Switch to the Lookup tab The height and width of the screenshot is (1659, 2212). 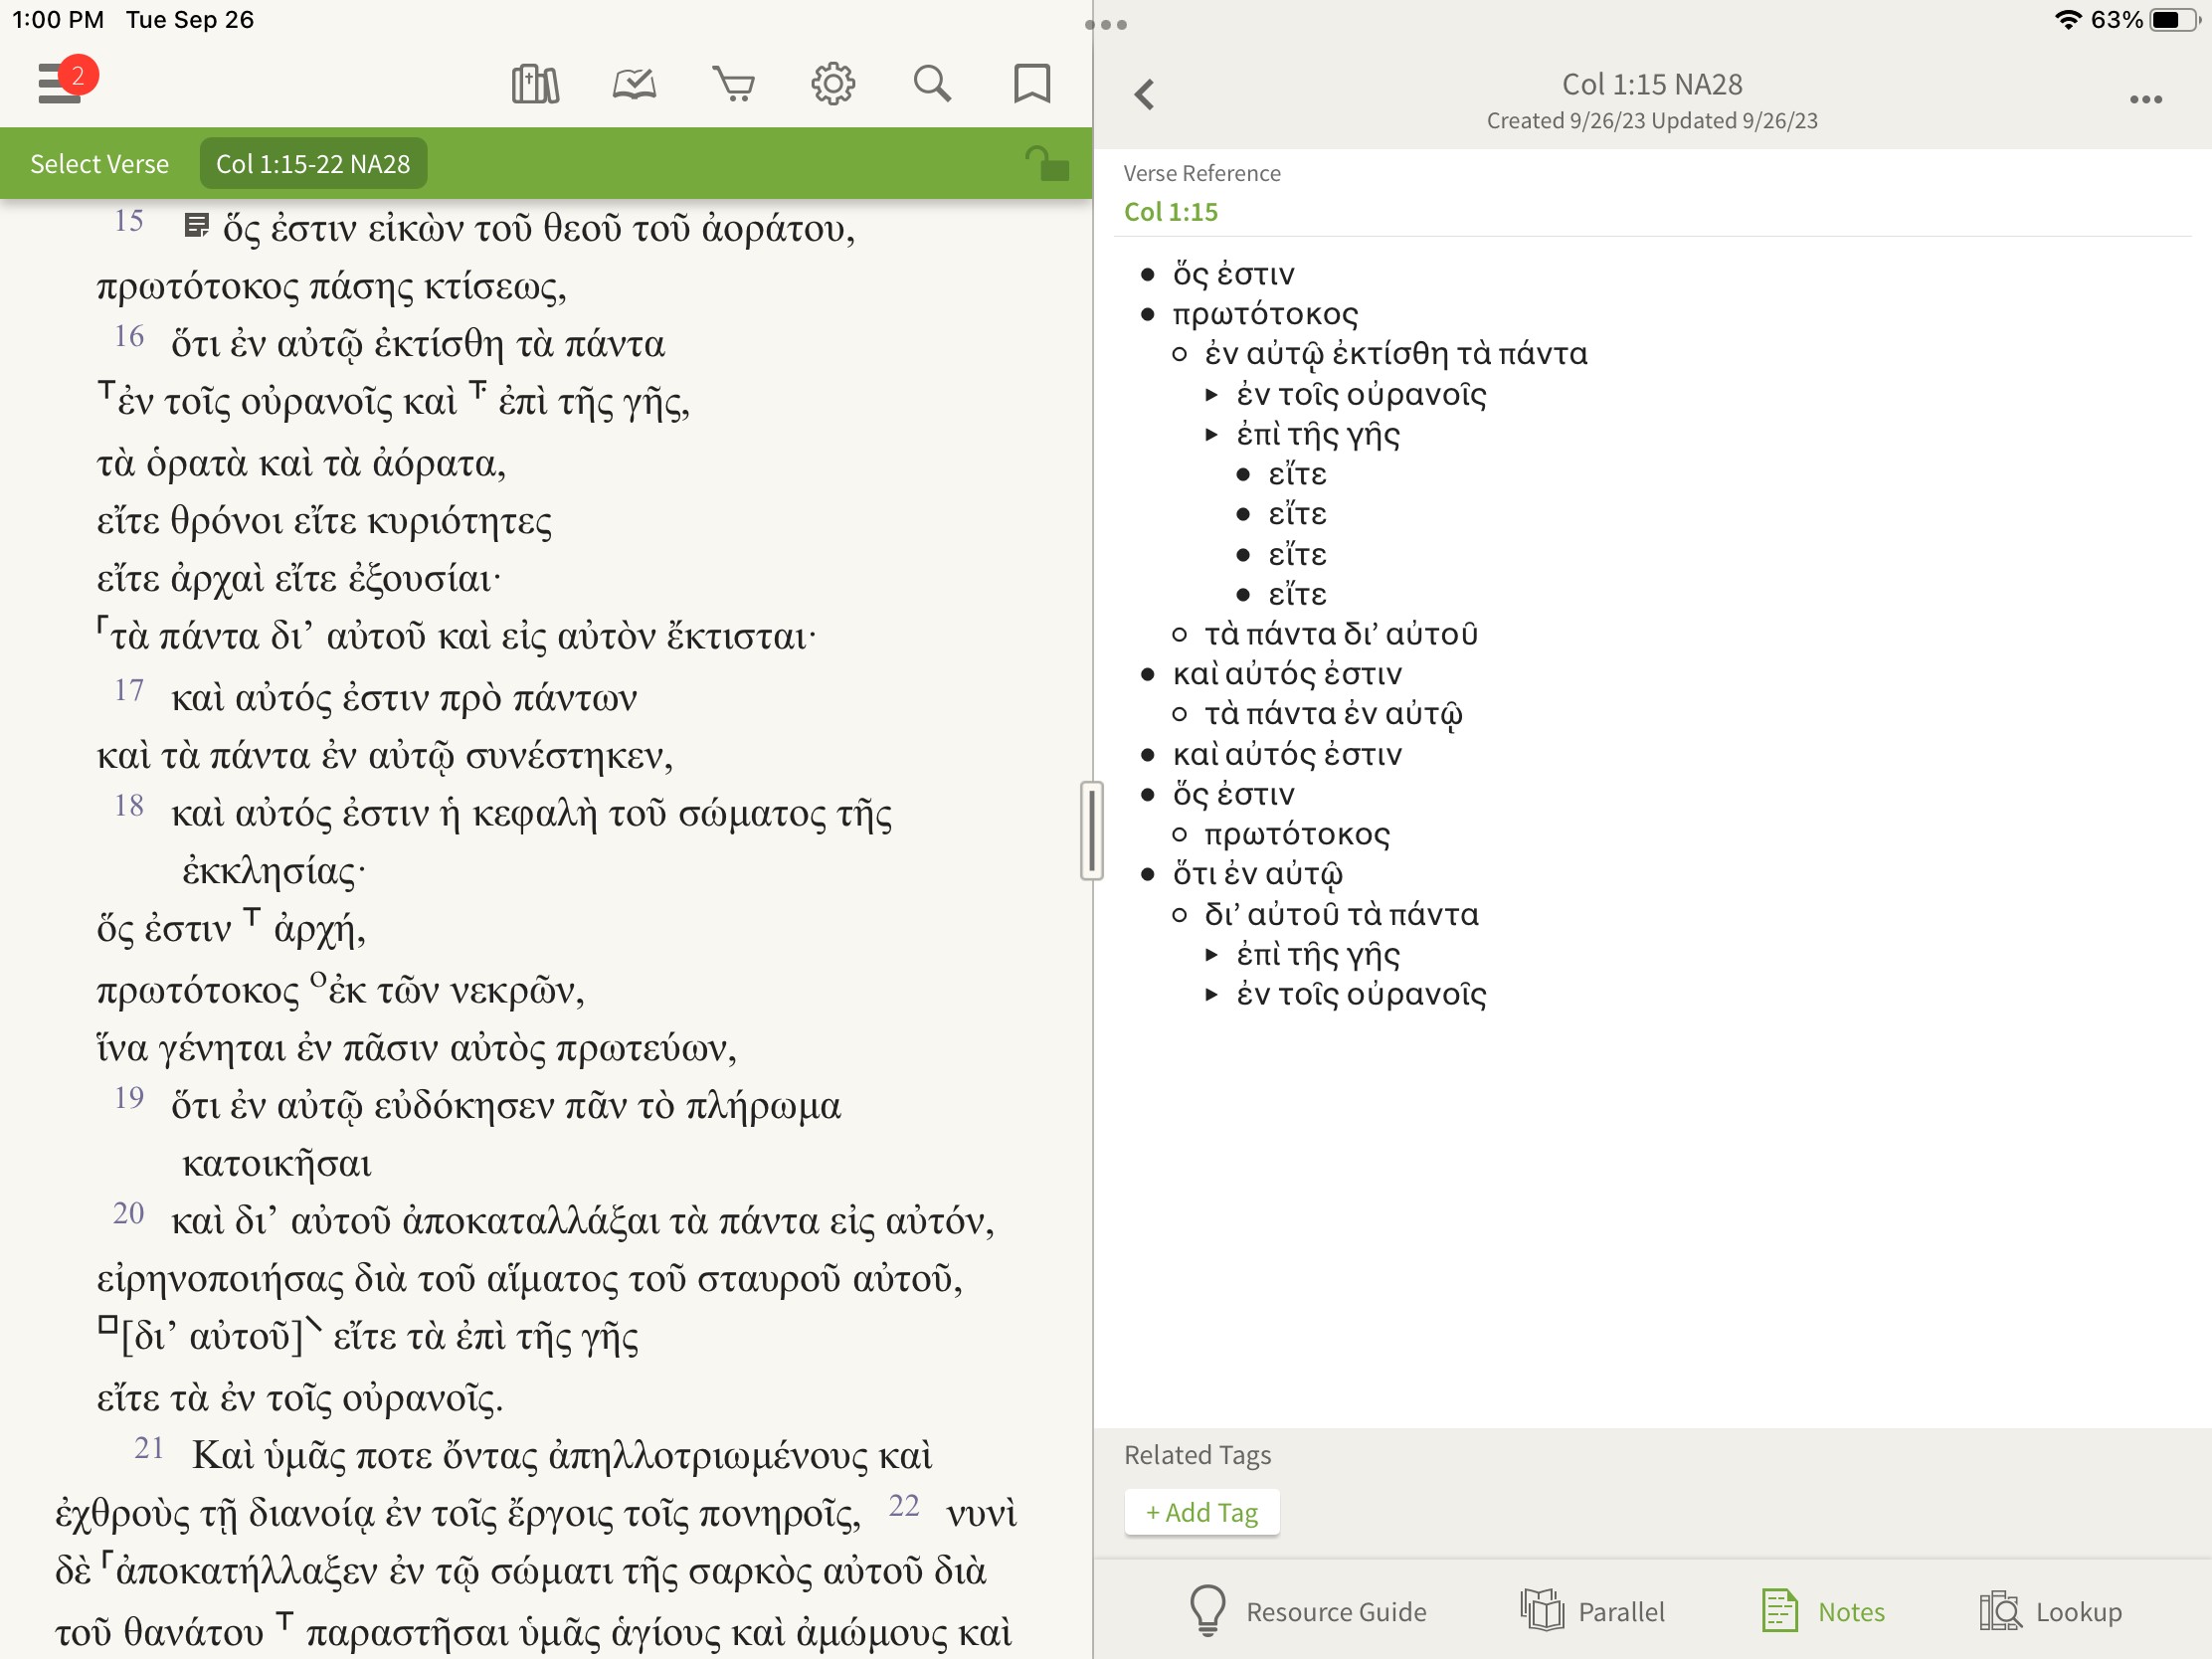2050,1611
